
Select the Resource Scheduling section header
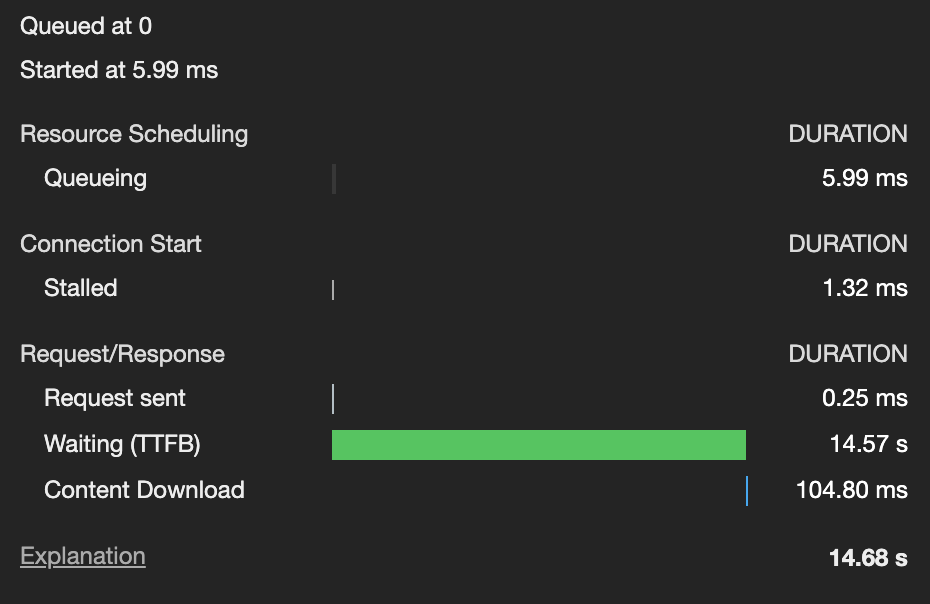(134, 134)
